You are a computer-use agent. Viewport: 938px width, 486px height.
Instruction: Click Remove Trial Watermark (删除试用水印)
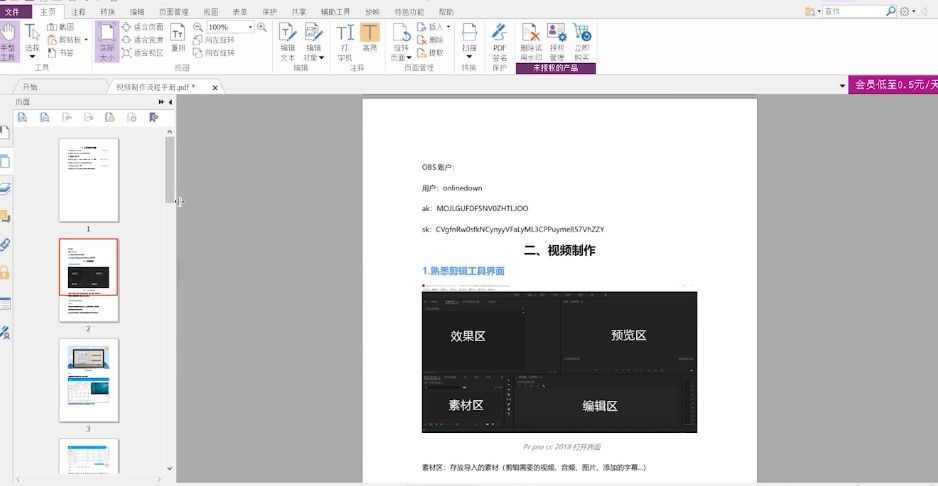tap(531, 41)
